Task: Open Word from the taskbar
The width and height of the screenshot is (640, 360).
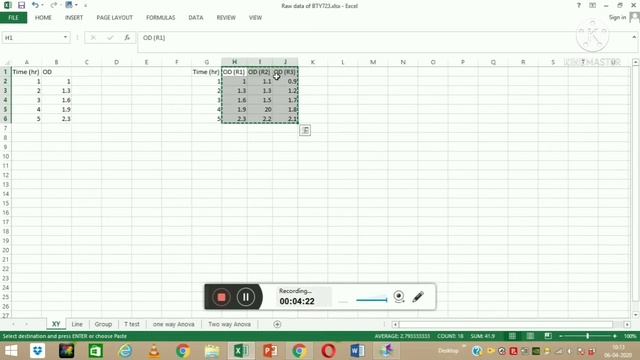Action: [357, 351]
